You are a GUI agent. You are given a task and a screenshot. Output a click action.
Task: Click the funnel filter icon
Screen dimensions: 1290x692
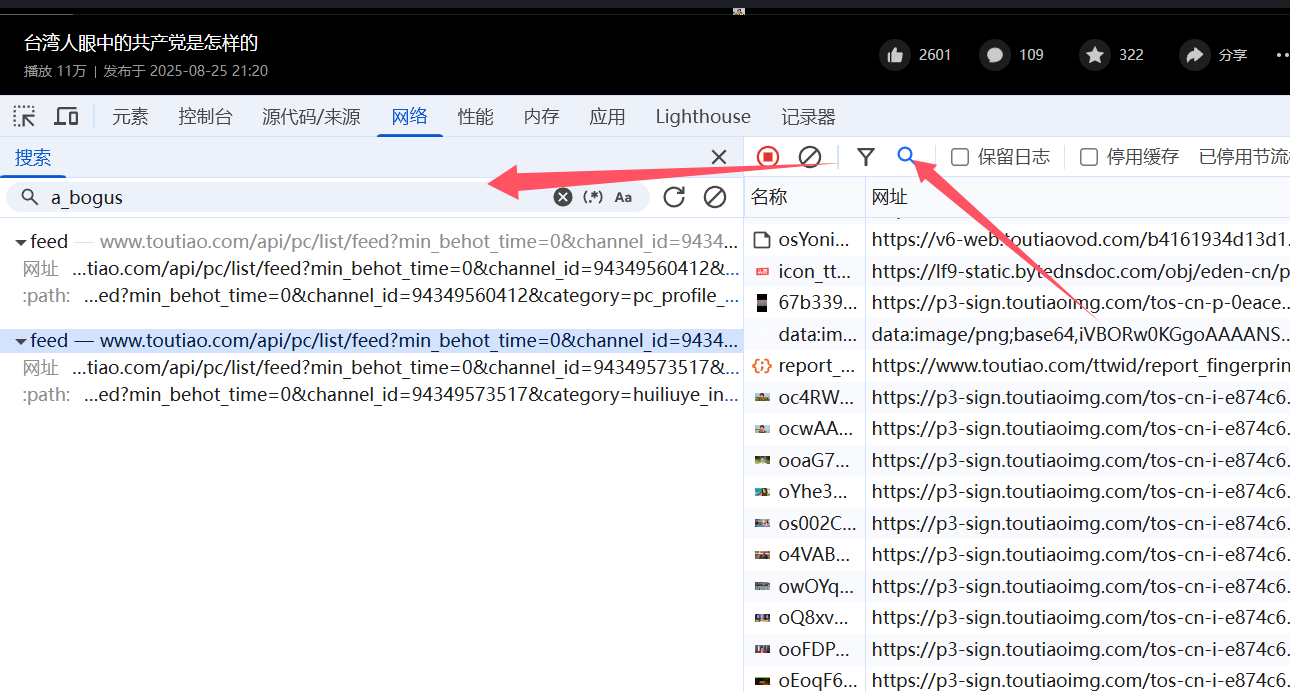(x=866, y=157)
